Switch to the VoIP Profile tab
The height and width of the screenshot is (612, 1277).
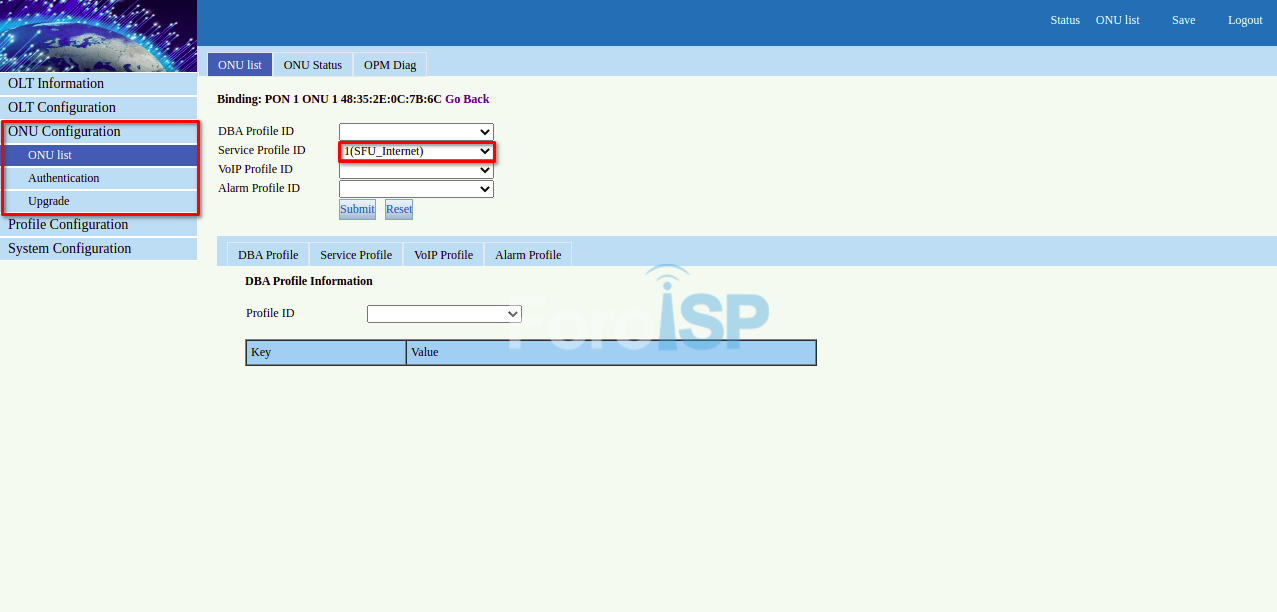coord(443,254)
